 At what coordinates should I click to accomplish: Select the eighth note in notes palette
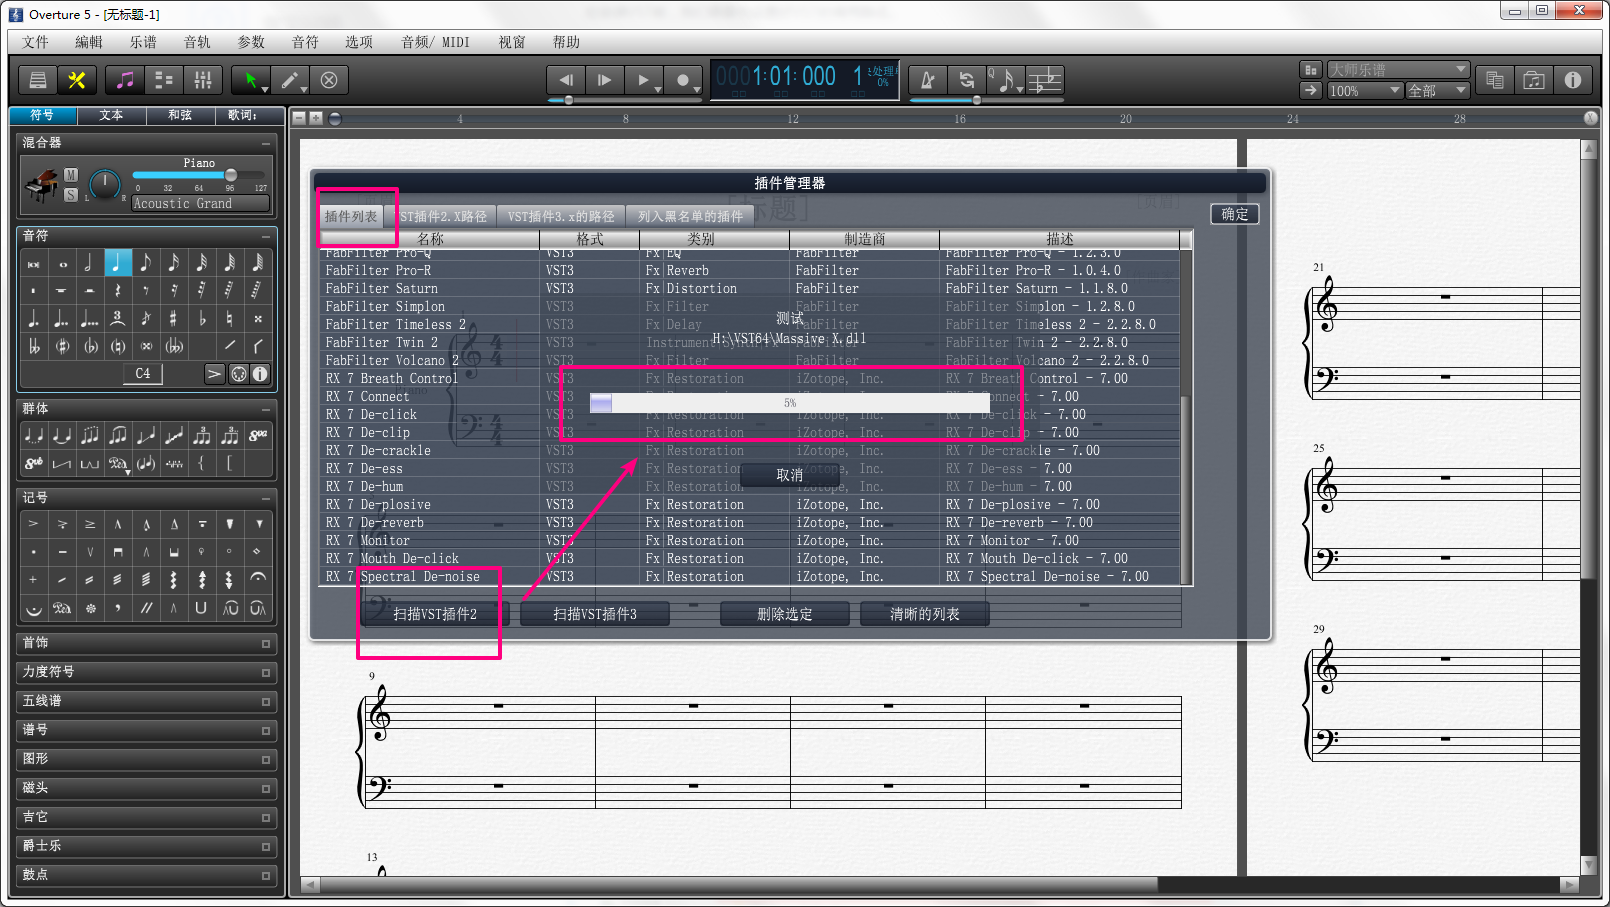(145, 263)
